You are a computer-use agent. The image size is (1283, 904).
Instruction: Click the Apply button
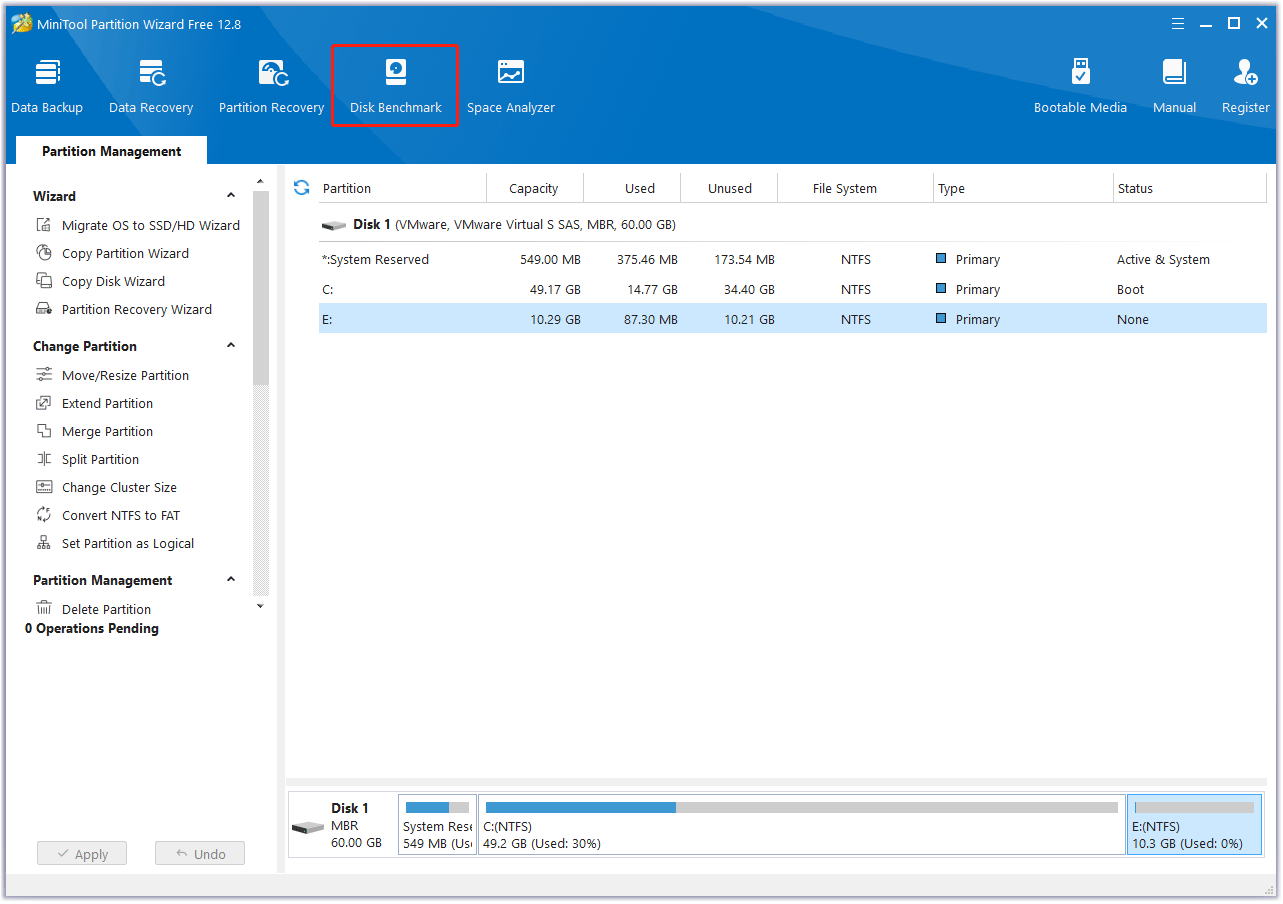[x=82, y=854]
